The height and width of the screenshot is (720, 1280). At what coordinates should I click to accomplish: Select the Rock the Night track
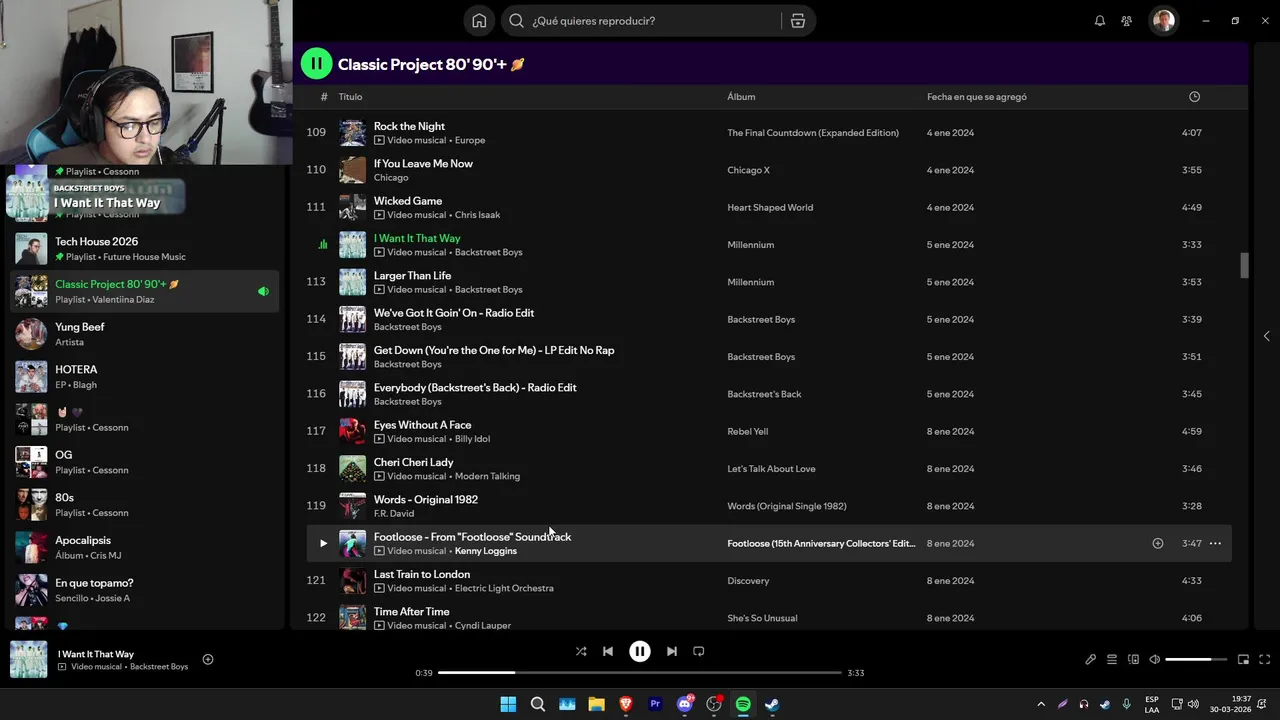[409, 126]
